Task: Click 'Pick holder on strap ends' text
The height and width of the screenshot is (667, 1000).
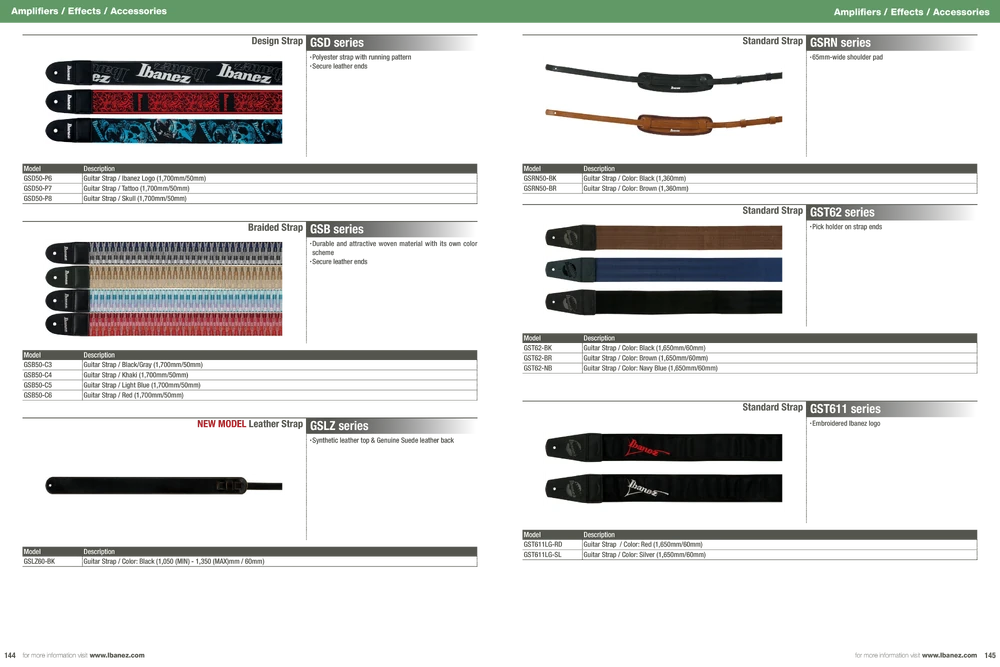Action: tap(847, 227)
